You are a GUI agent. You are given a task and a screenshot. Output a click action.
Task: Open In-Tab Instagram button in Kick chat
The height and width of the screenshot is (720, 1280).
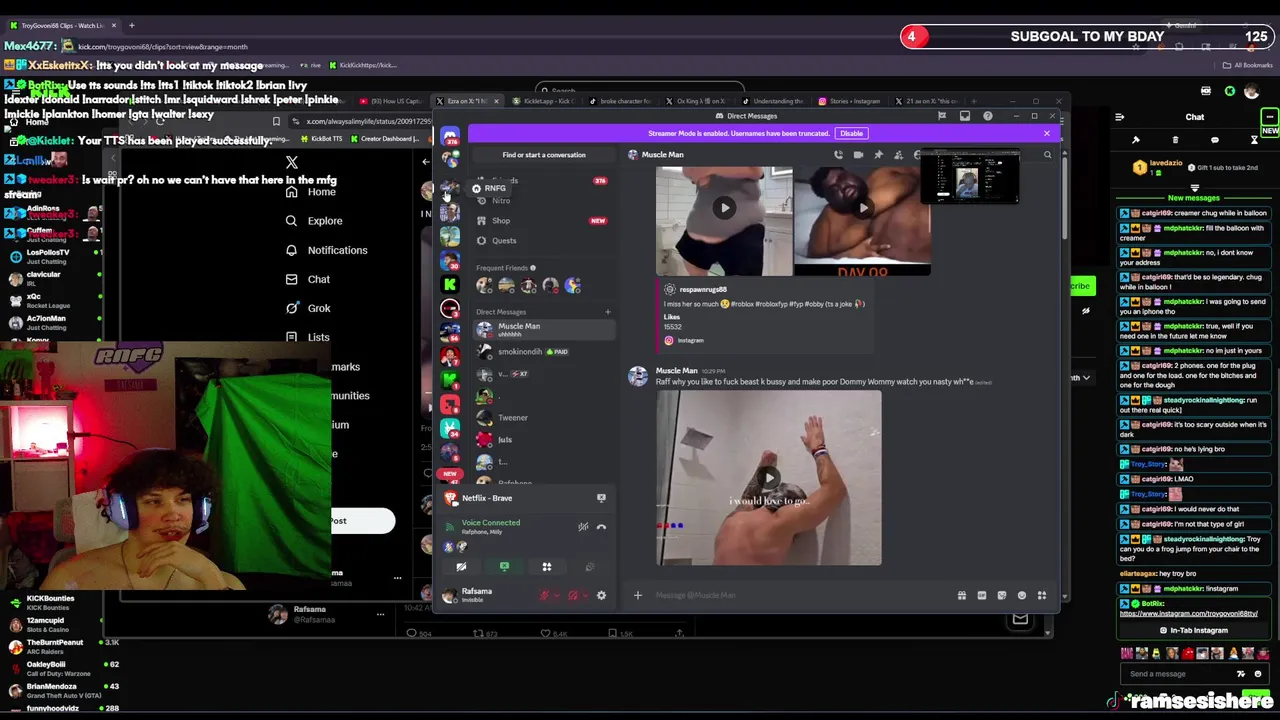(x=1193, y=631)
